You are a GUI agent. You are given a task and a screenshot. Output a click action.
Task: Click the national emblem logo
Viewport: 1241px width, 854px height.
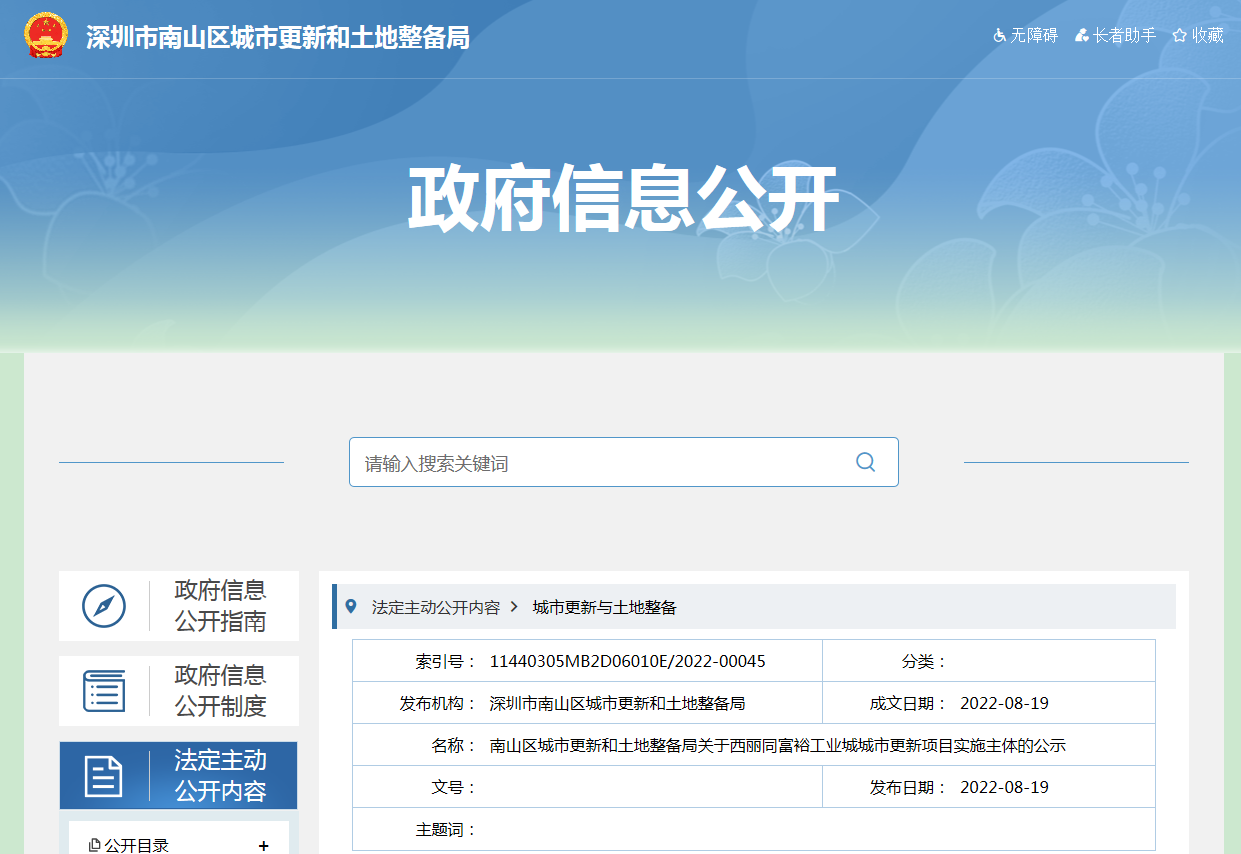44,36
